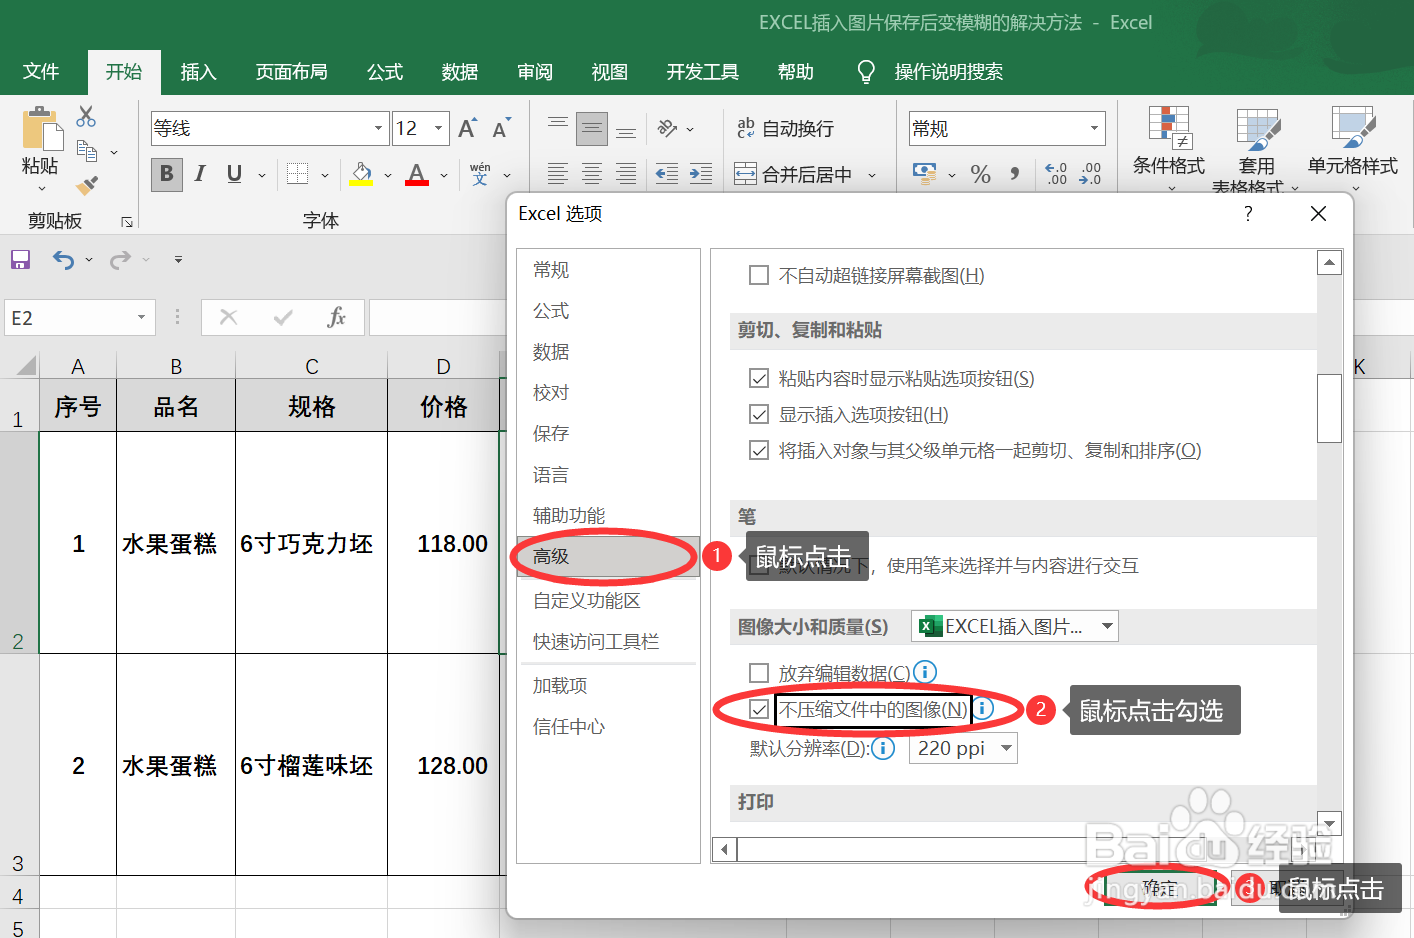
Task: Expand the merge and center dropdown arrow
Action: pyautogui.click(x=872, y=175)
